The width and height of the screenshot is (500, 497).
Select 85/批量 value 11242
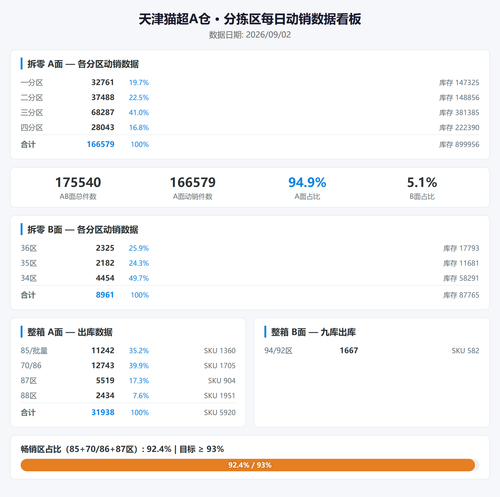[x=103, y=350]
